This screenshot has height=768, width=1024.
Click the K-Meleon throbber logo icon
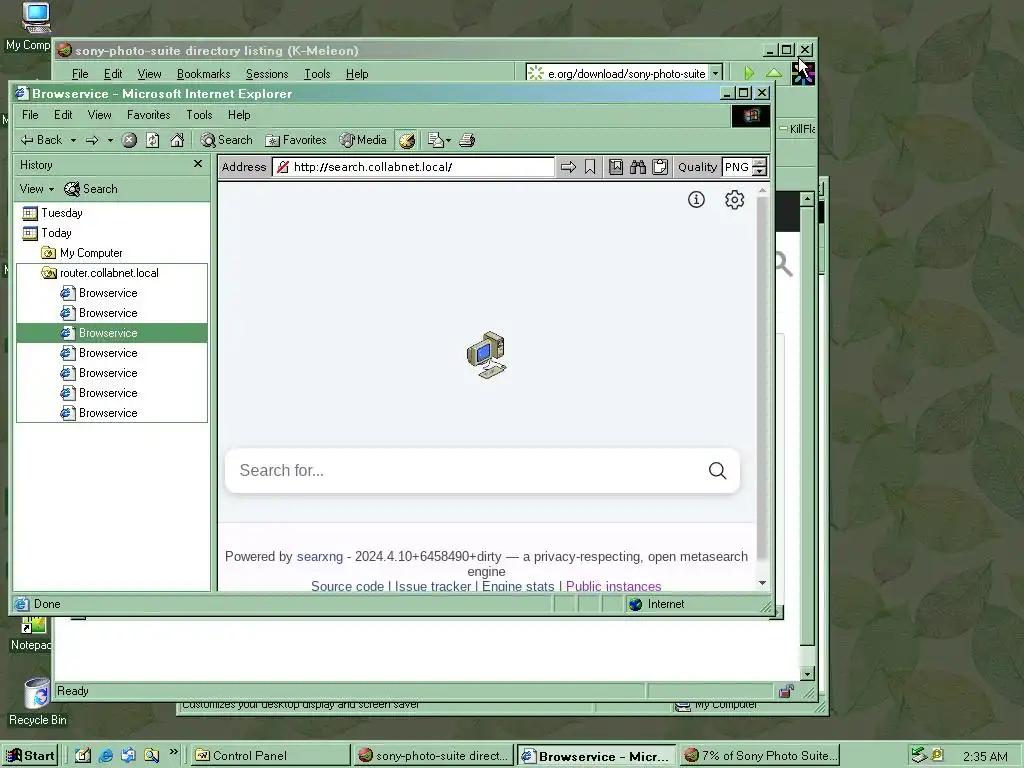[x=803, y=72]
